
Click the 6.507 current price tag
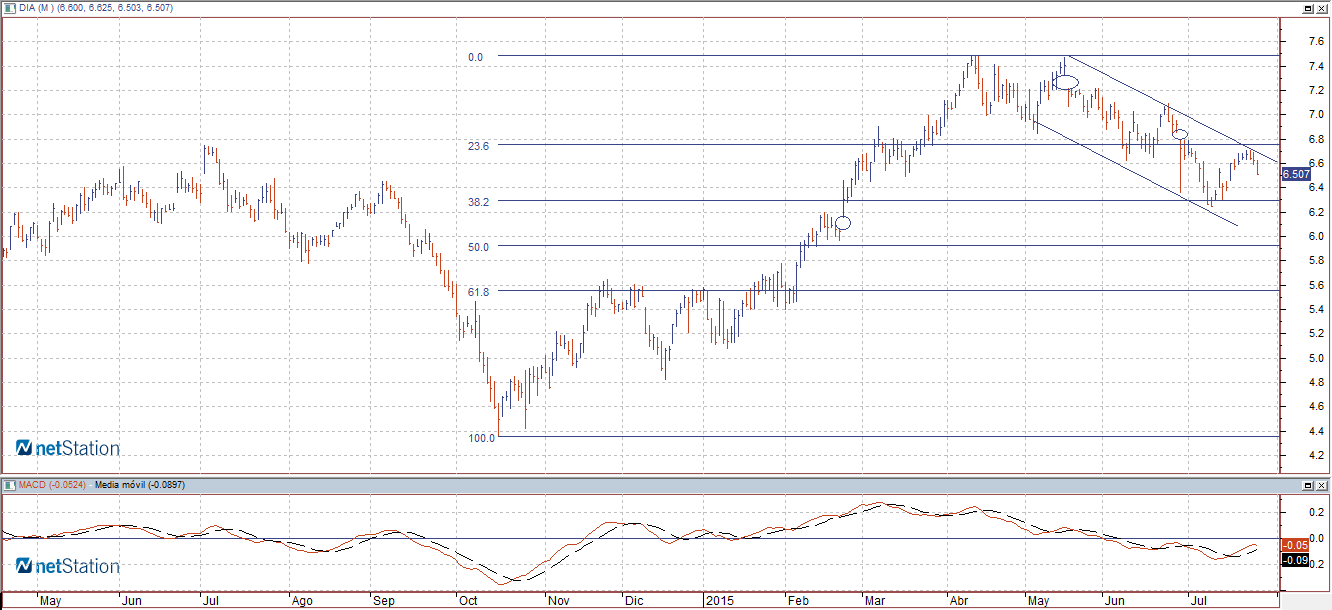[x=1296, y=174]
